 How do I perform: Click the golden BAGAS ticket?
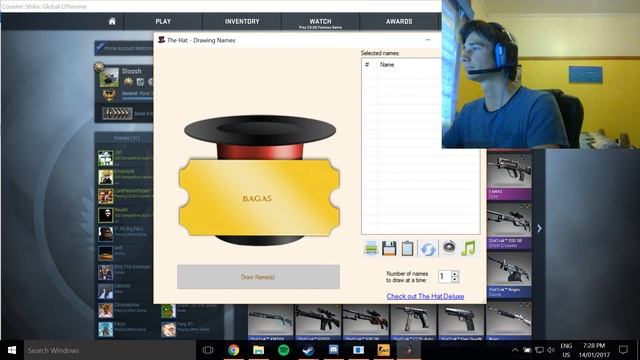tap(259, 198)
